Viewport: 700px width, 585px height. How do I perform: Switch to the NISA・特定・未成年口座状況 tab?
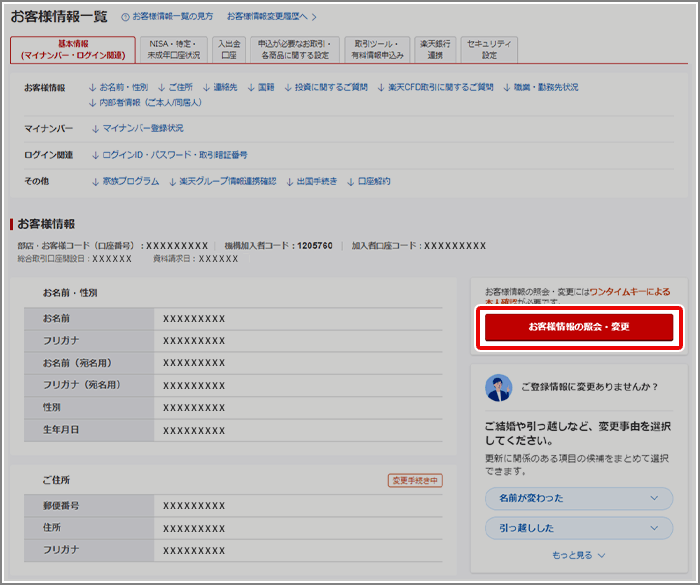[x=174, y=50]
